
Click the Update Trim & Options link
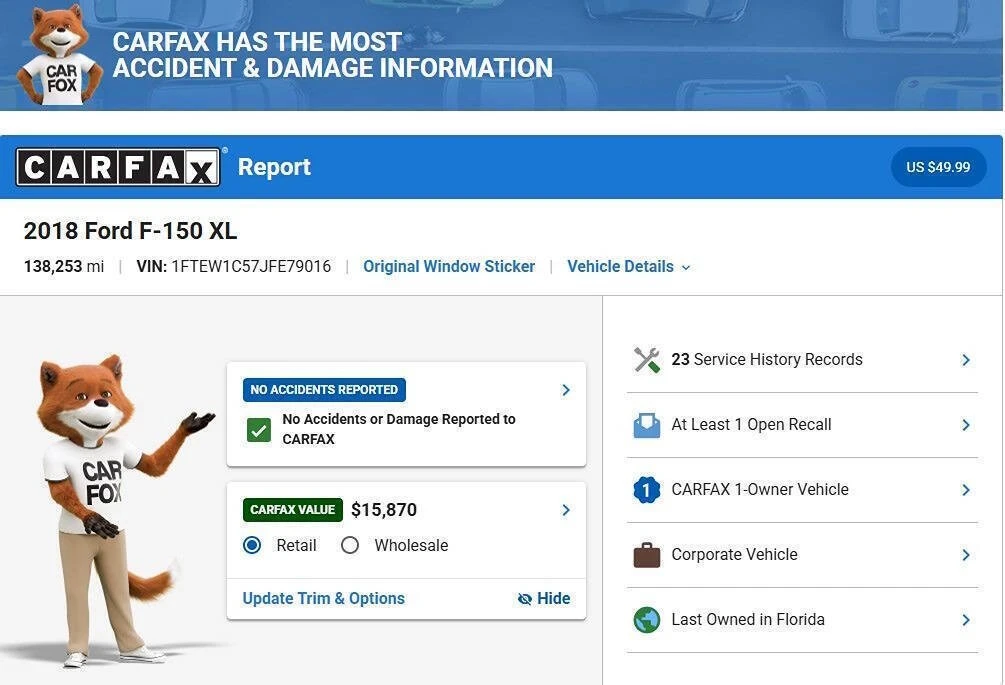324,598
